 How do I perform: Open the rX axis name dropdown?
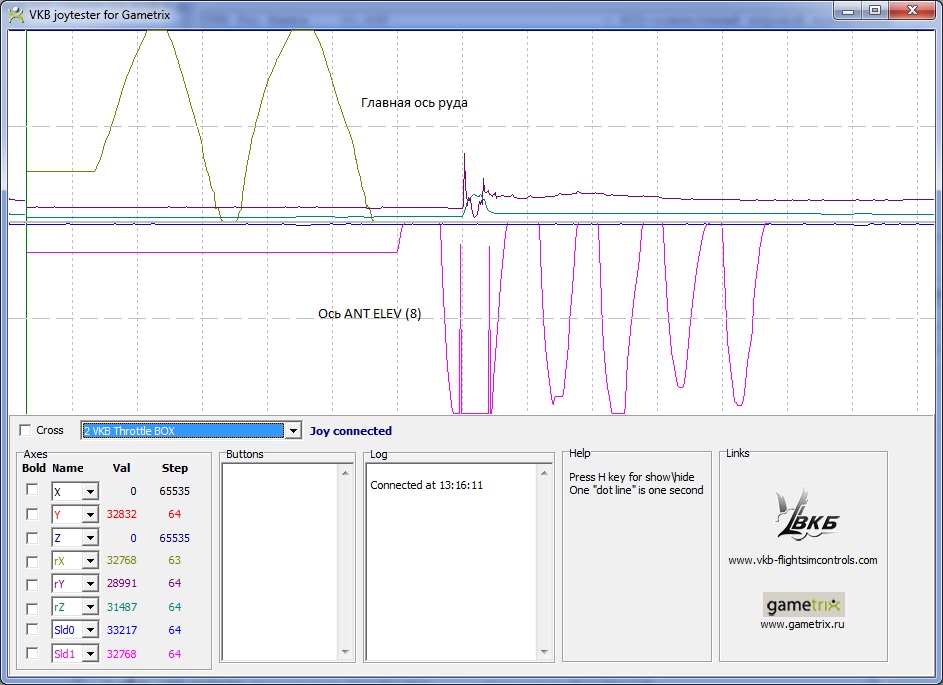click(x=89, y=561)
